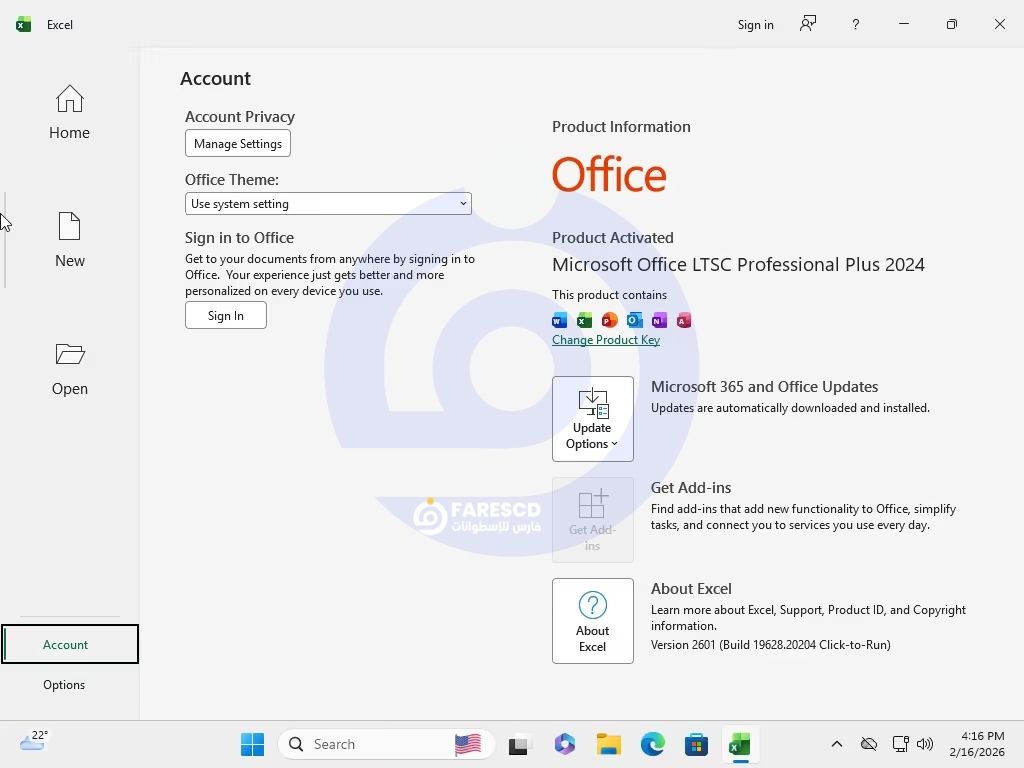The width and height of the screenshot is (1024, 768).
Task: Click the Change Product Key link
Action: [606, 340]
